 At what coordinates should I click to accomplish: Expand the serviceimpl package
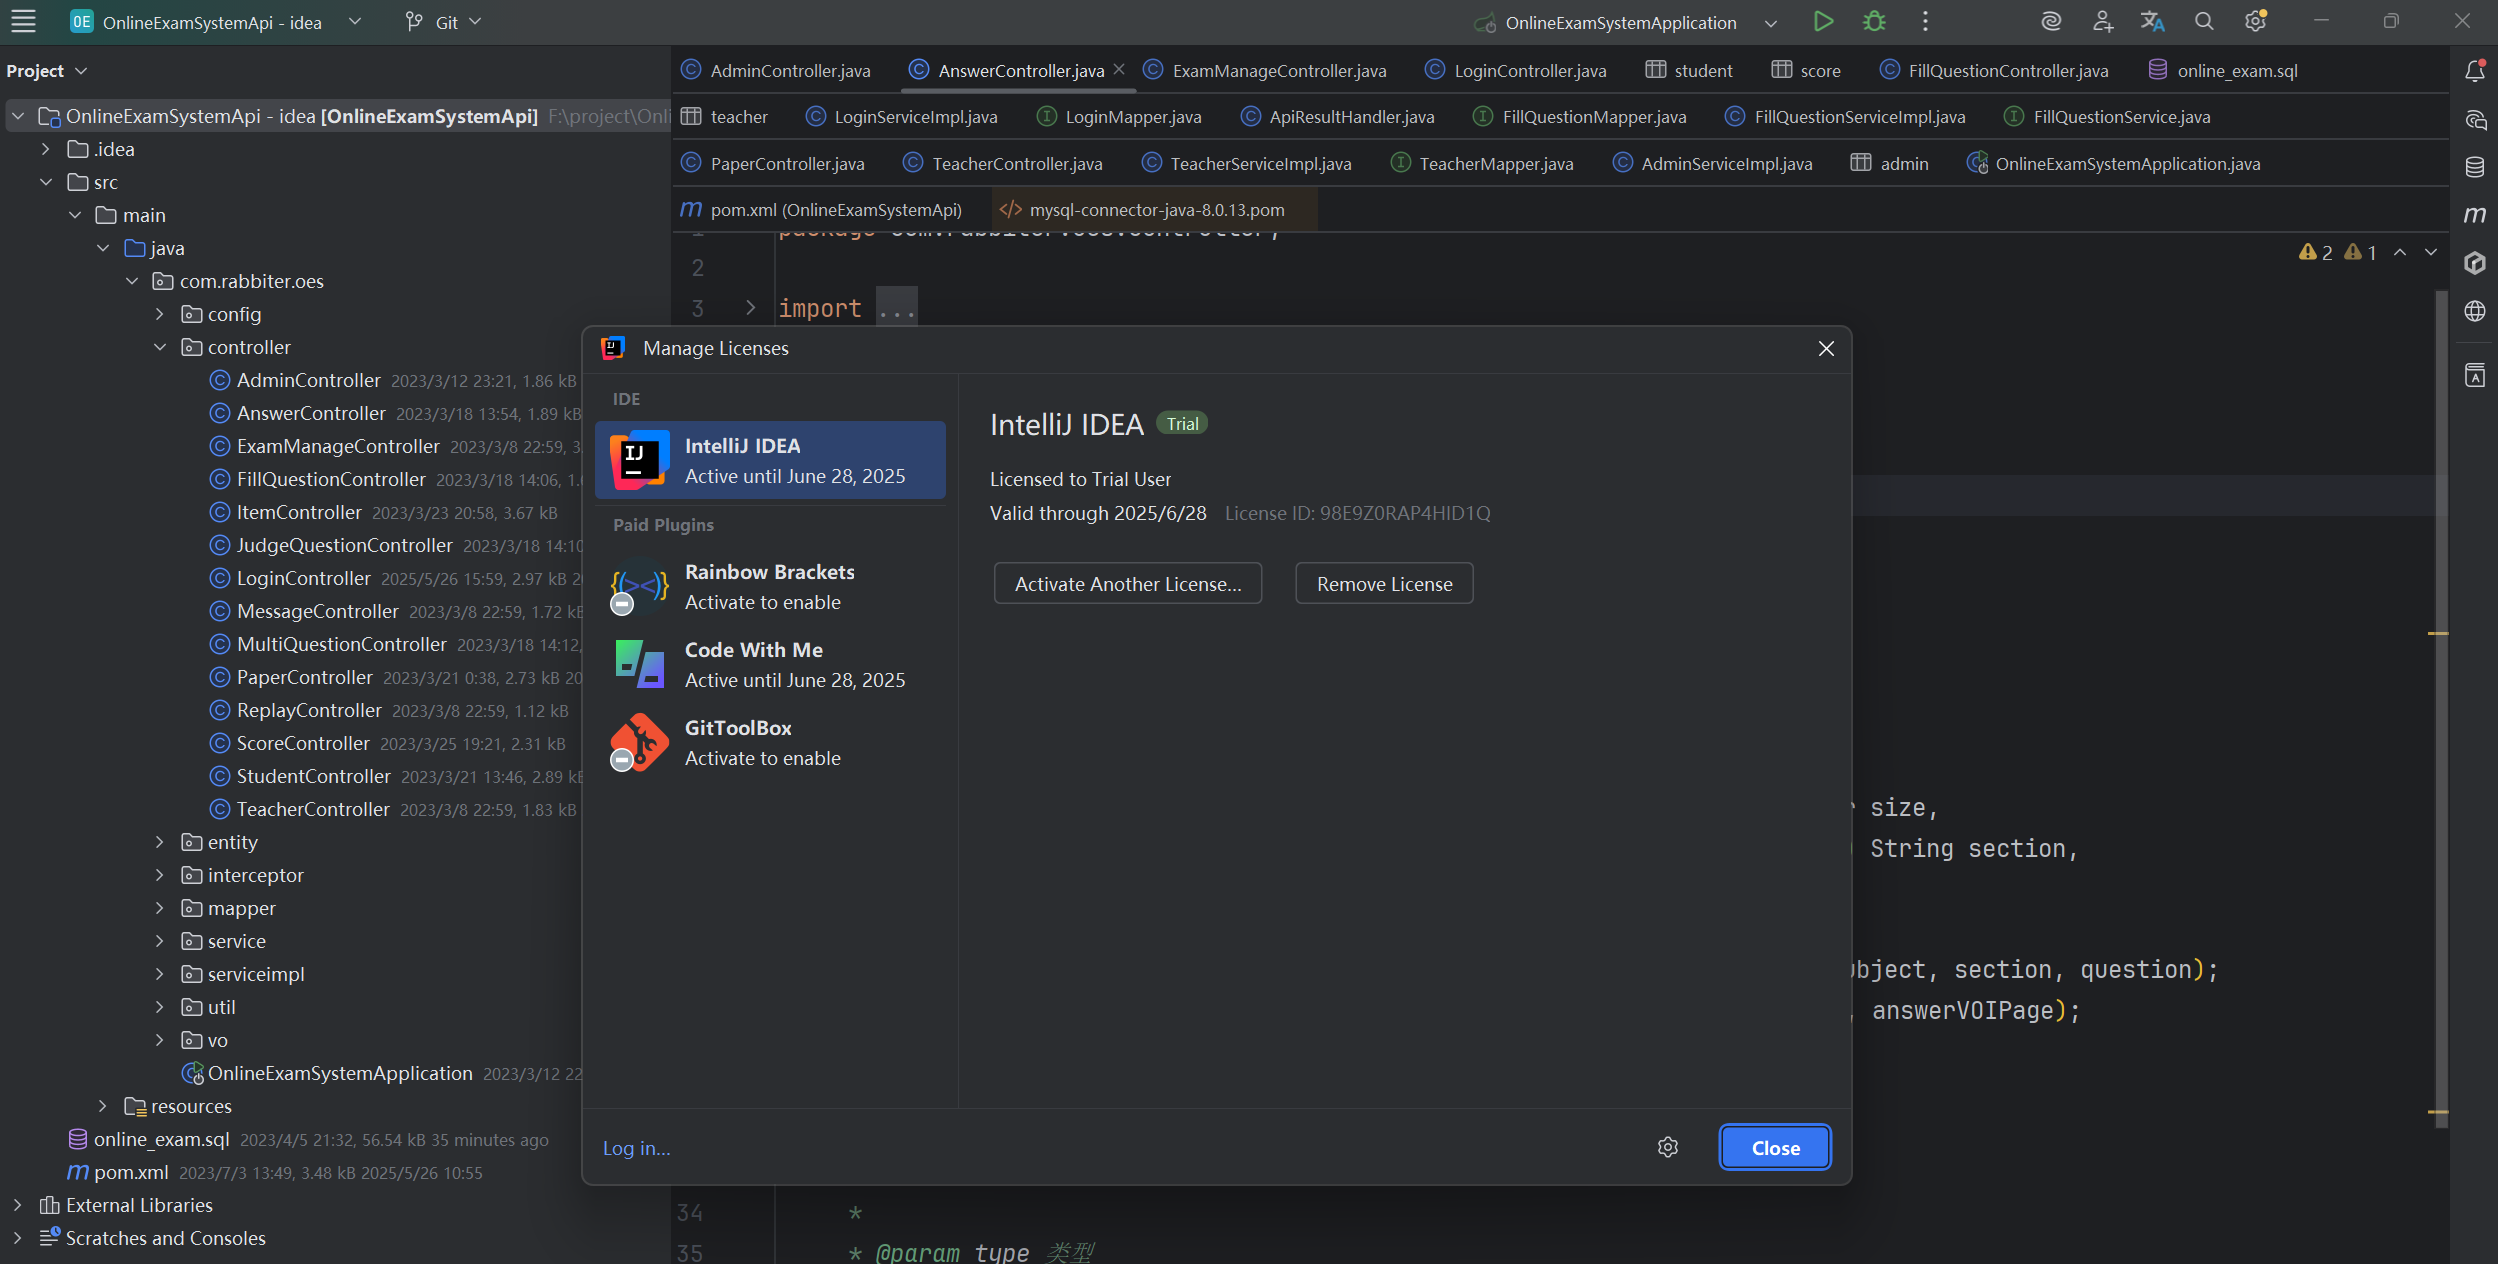click(160, 974)
